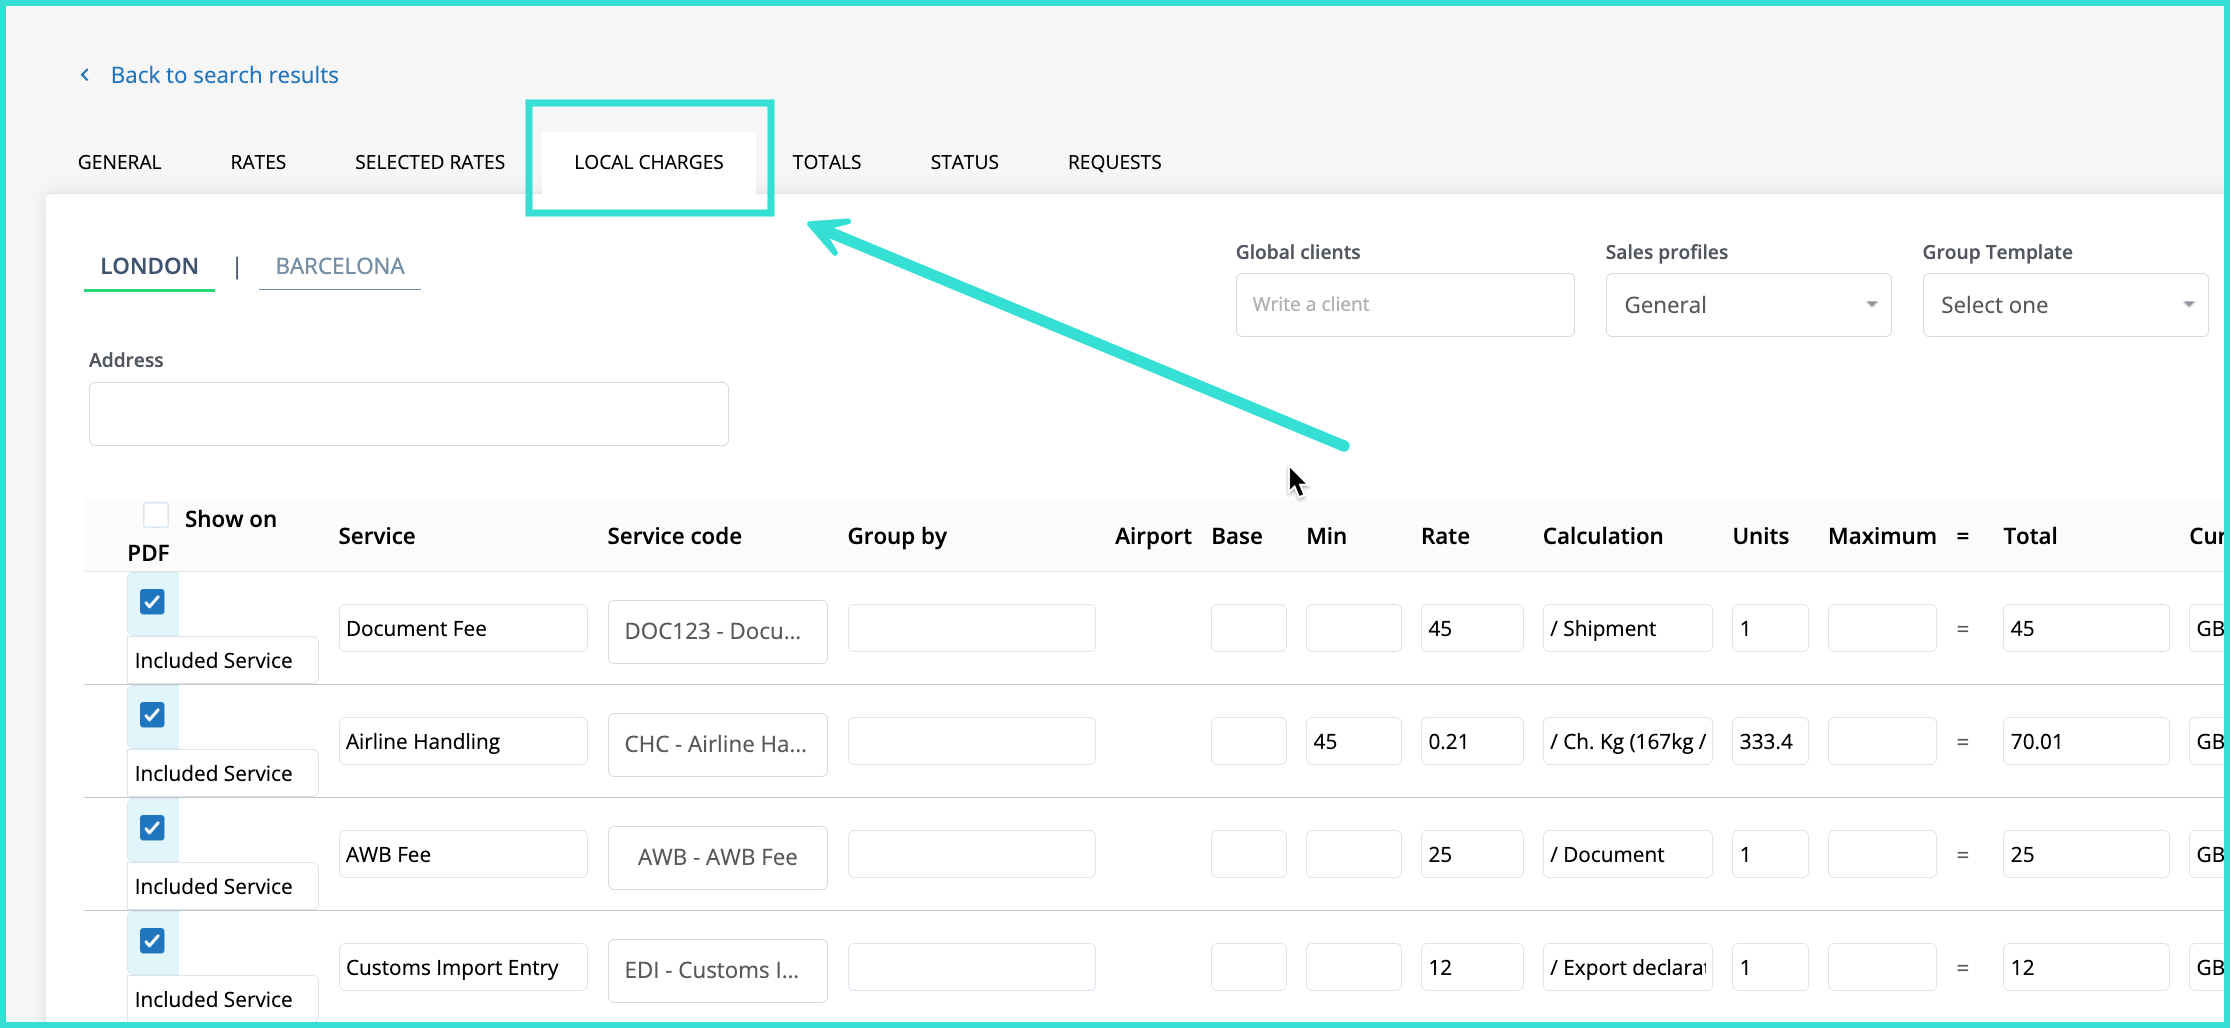
Task: Click the Global clients input field
Action: [x=1404, y=305]
